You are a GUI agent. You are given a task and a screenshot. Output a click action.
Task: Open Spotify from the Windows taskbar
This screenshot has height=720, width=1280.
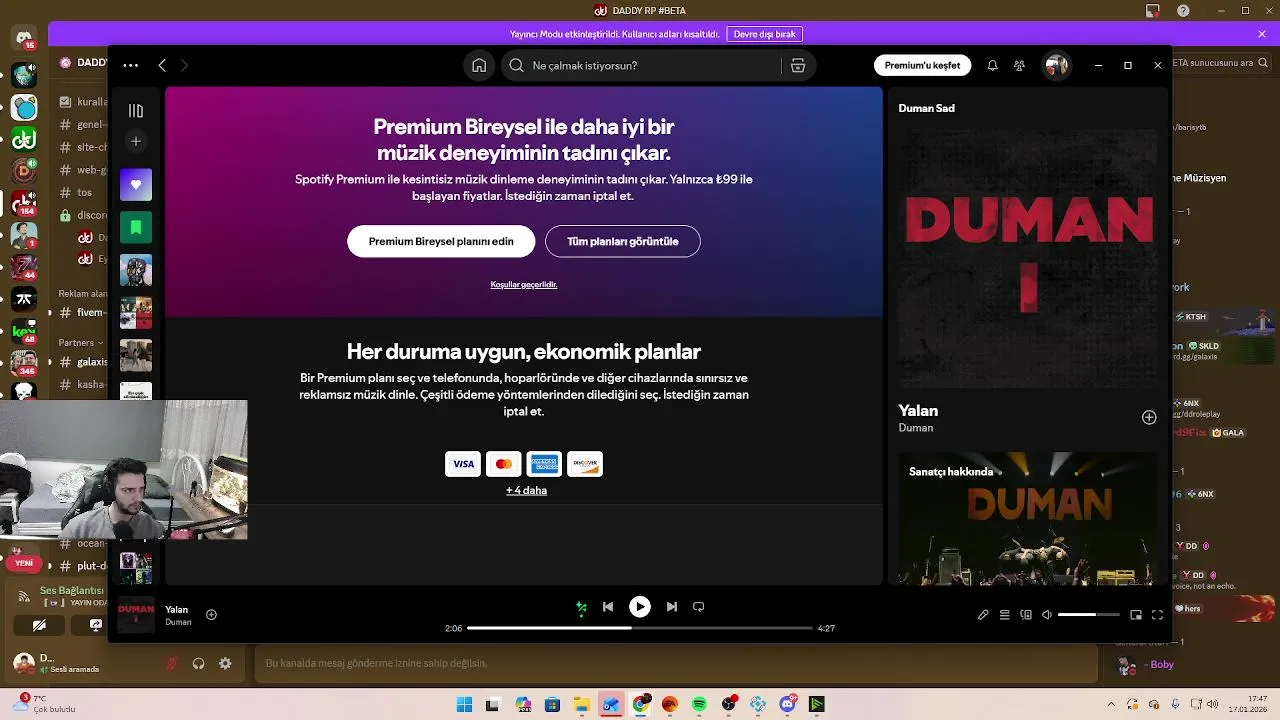tap(699, 704)
